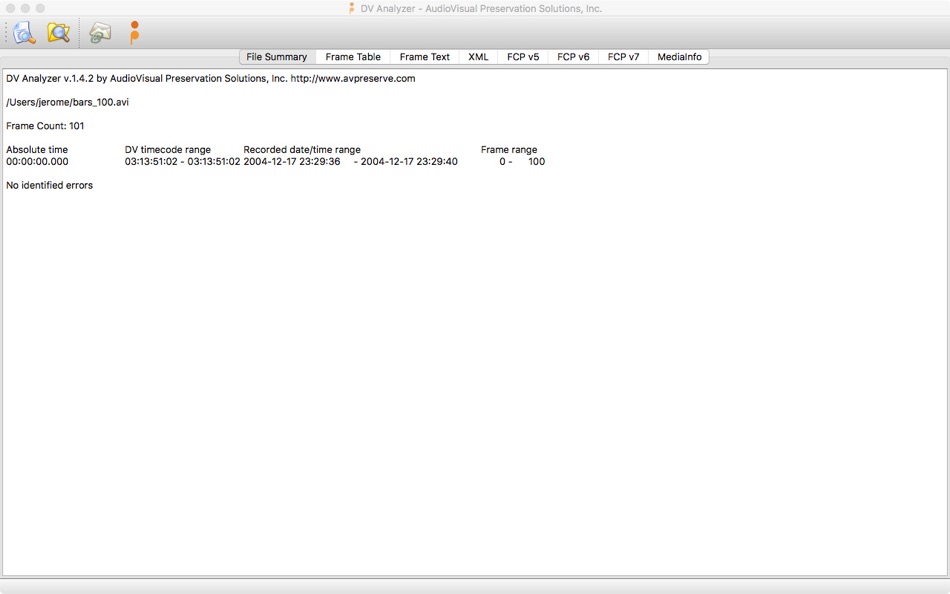The height and width of the screenshot is (594, 950).
Task: Click the frame range end value 100
Action: pyautogui.click(x=536, y=161)
